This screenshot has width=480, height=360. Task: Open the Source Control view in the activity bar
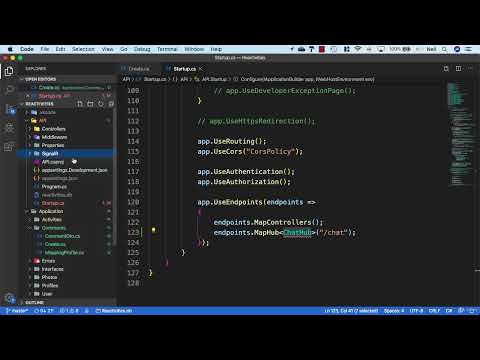click(x=9, y=109)
